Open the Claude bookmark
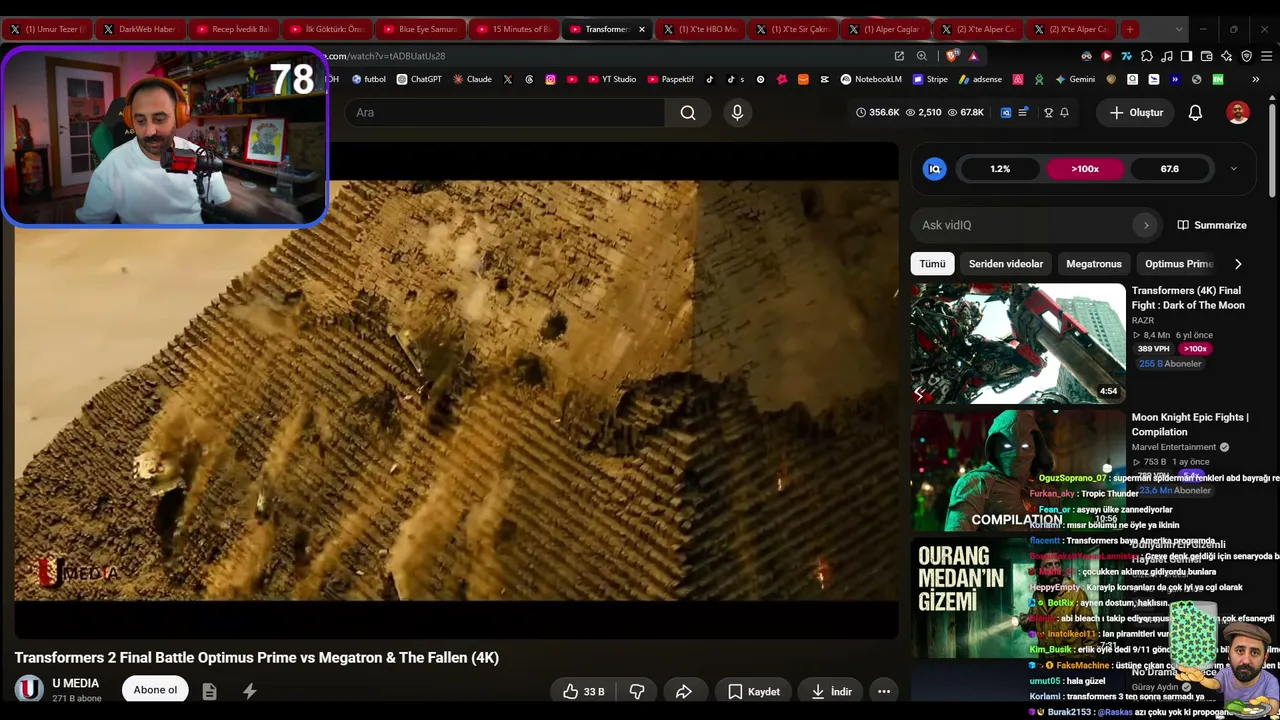 (x=473, y=79)
